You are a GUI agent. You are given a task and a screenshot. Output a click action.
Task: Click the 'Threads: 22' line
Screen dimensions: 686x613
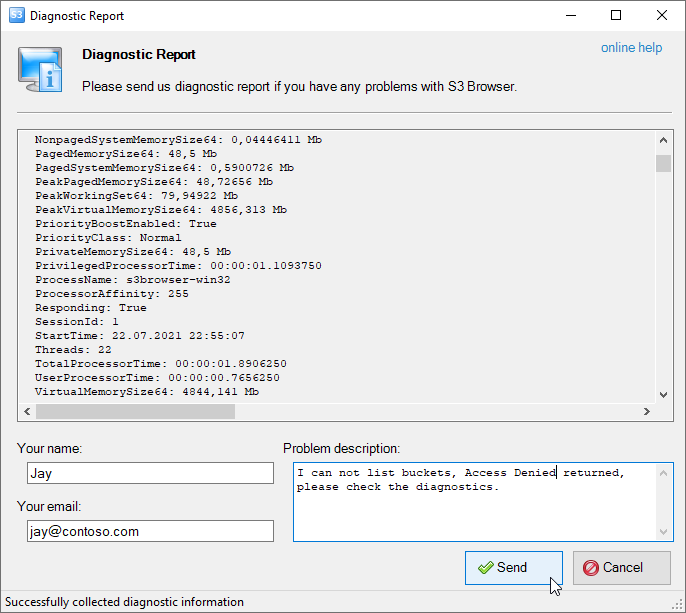click(x=73, y=350)
